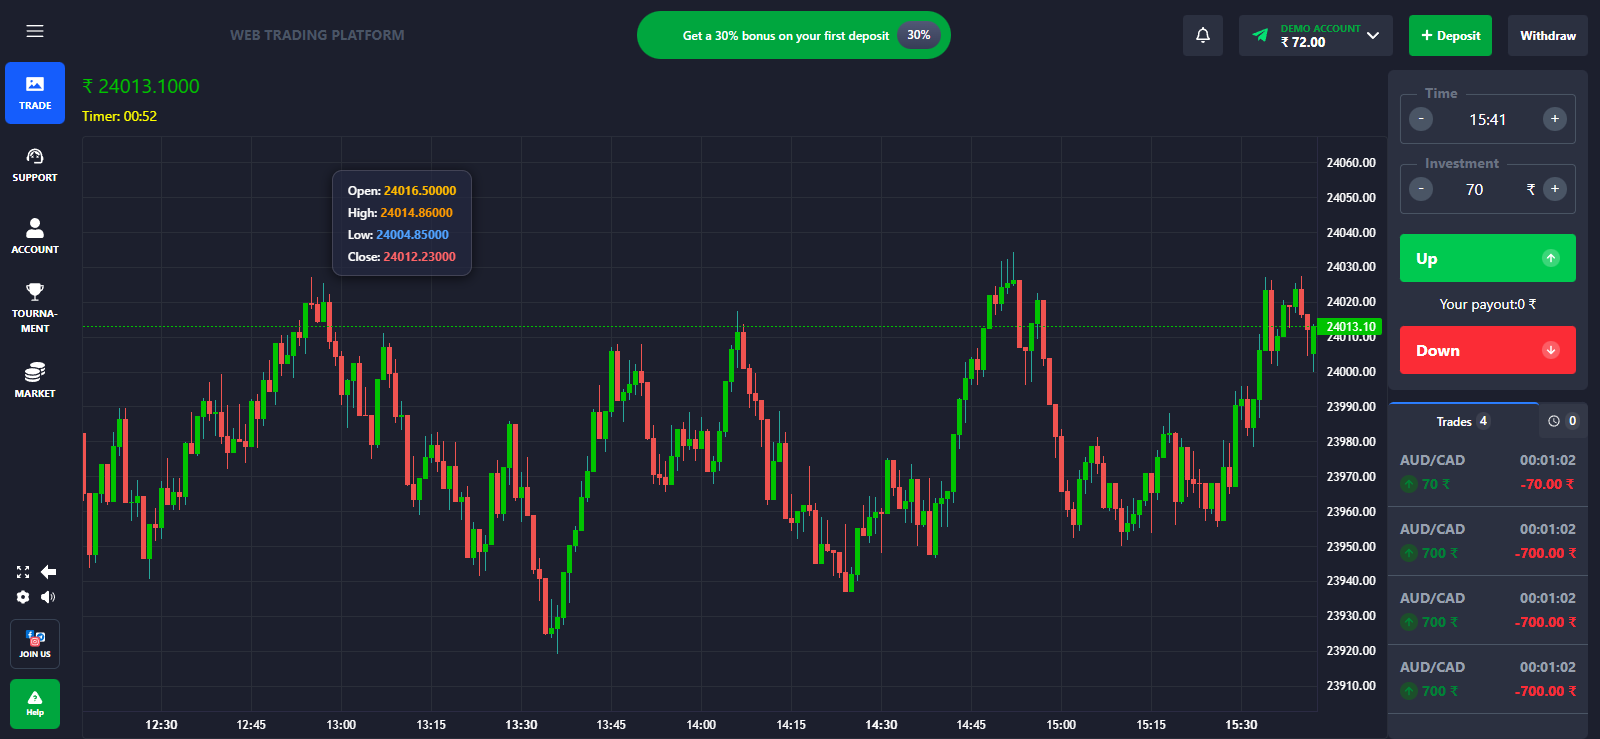The image size is (1600, 739).
Task: Click the Deposit button
Action: [1450, 36]
